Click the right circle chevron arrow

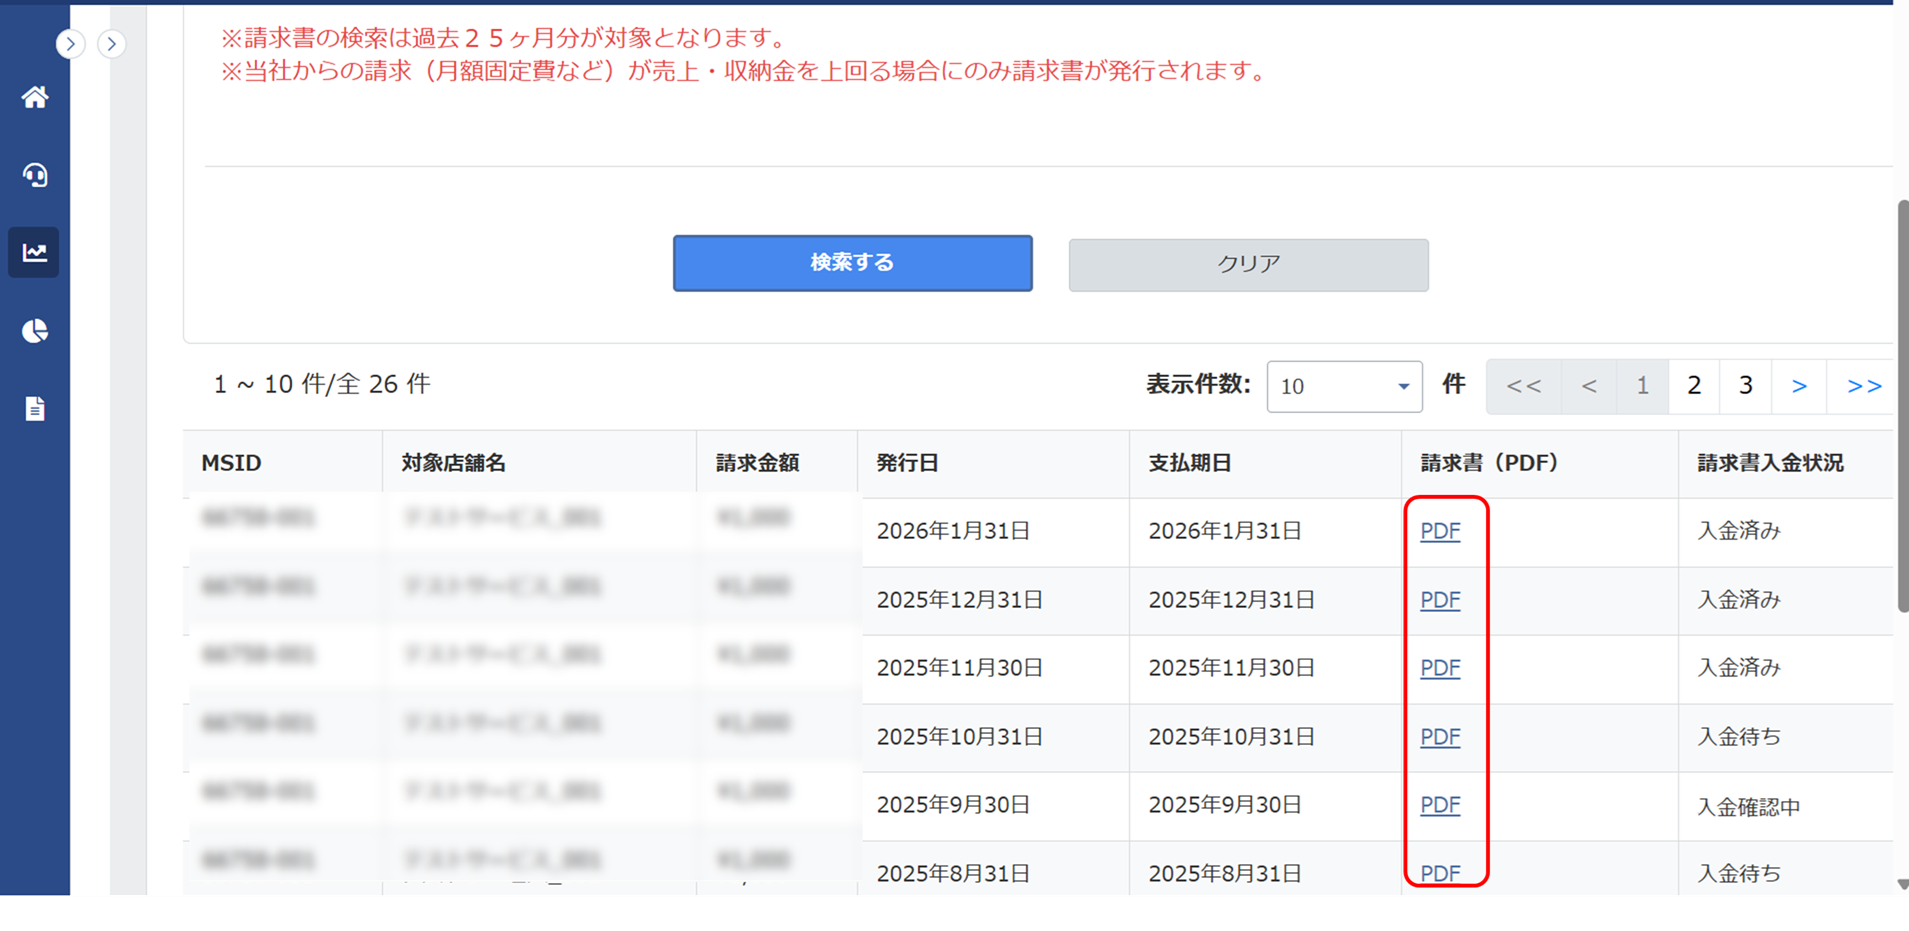112,44
